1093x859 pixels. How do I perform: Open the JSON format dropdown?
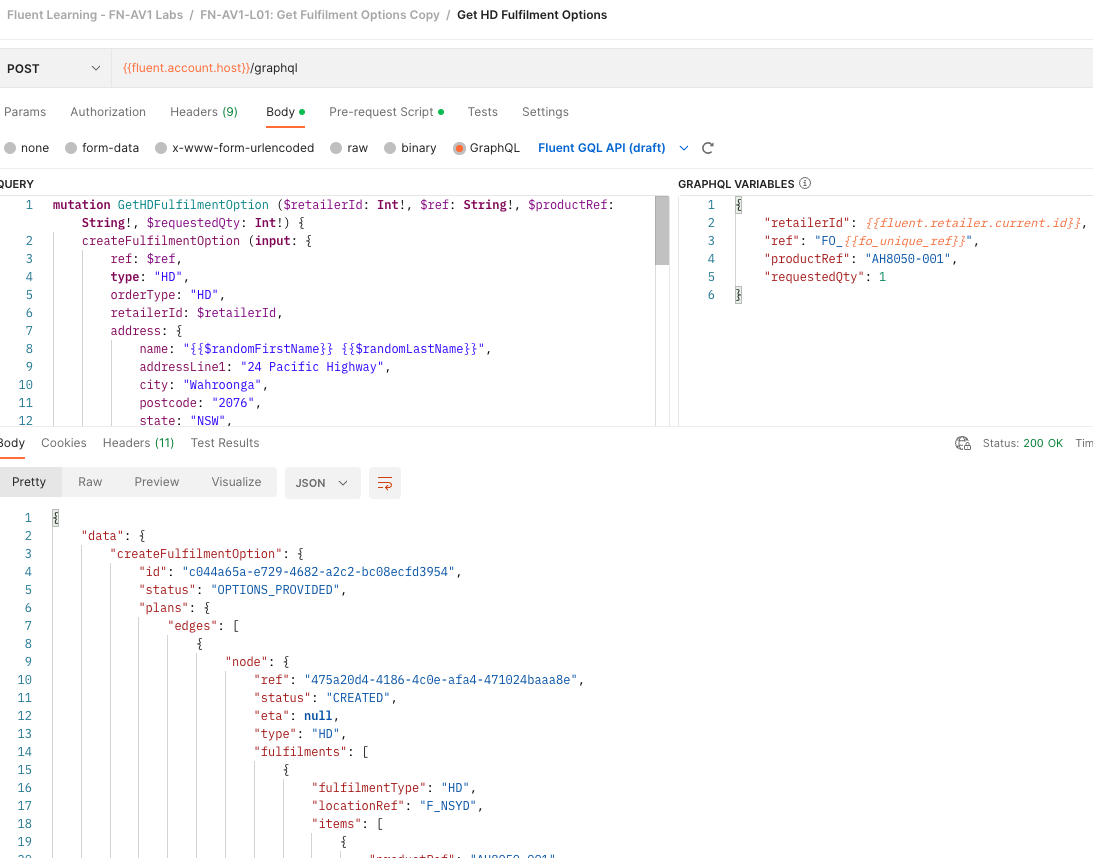[x=322, y=482]
